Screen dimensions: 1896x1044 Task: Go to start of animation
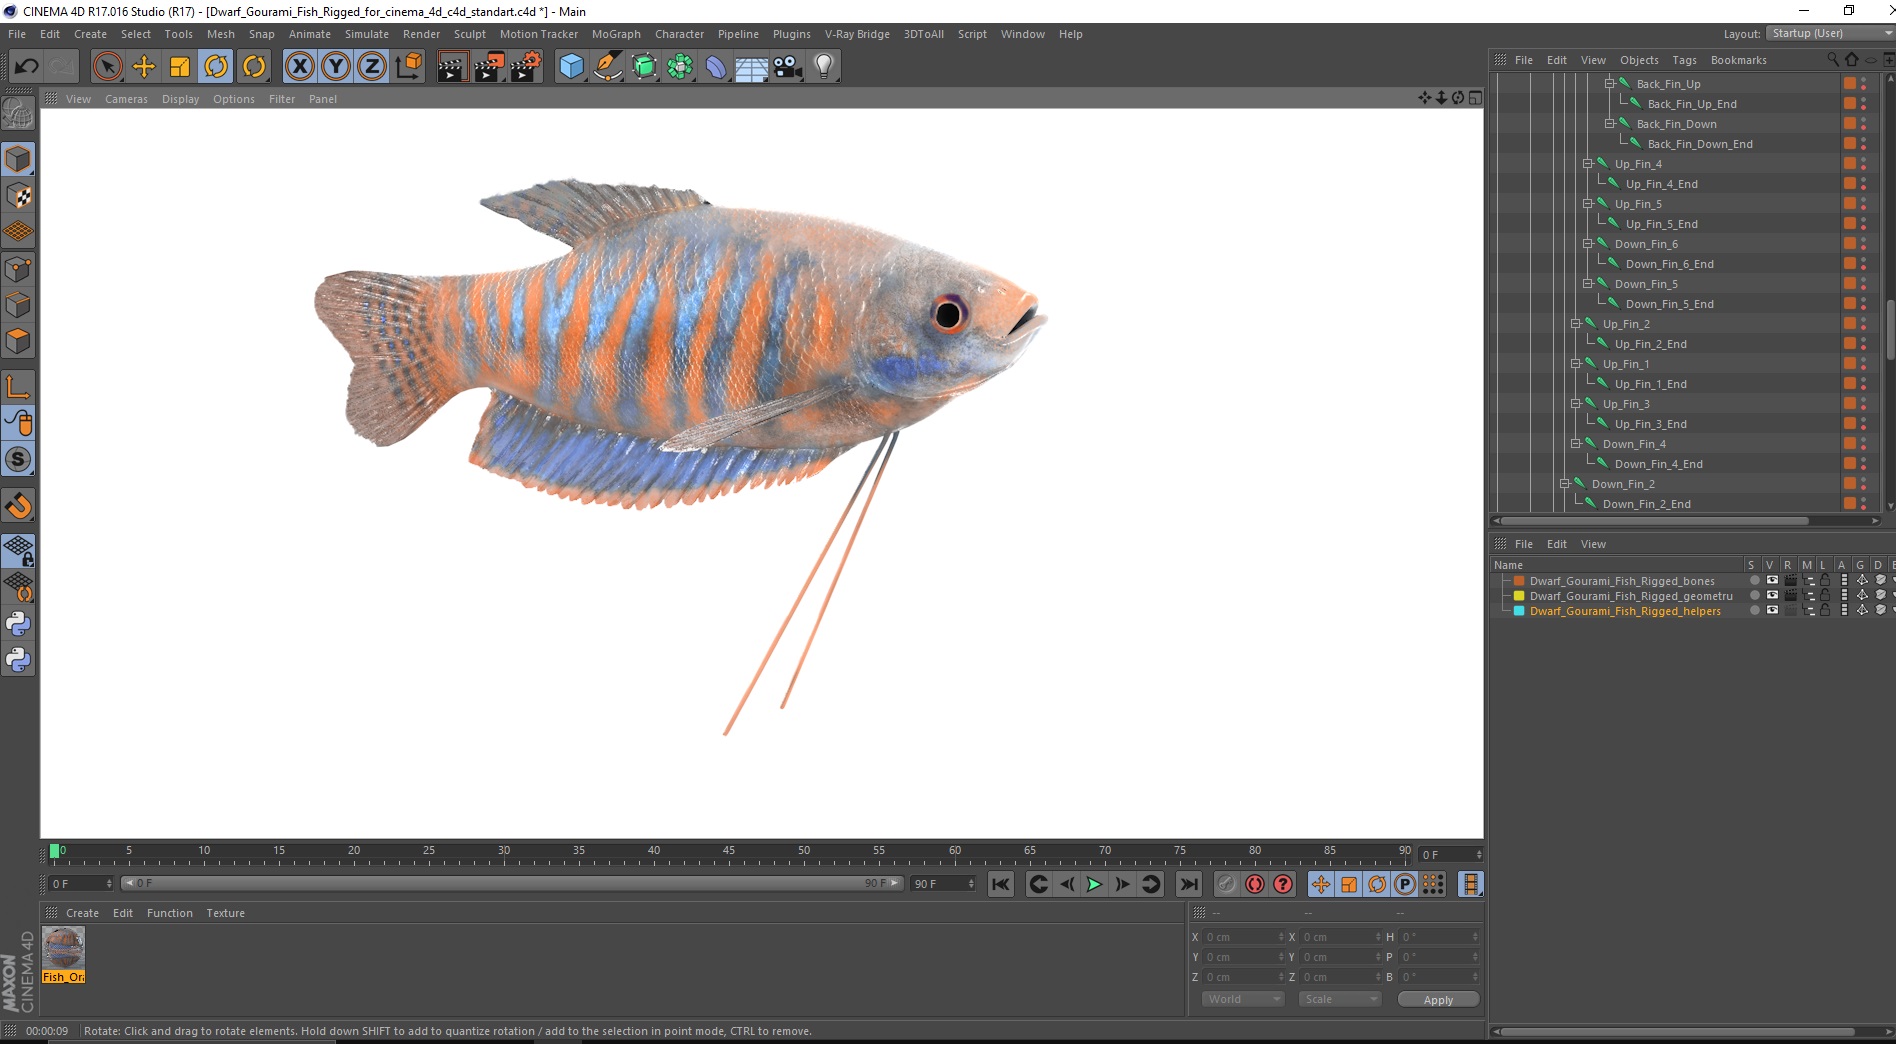click(x=1001, y=884)
